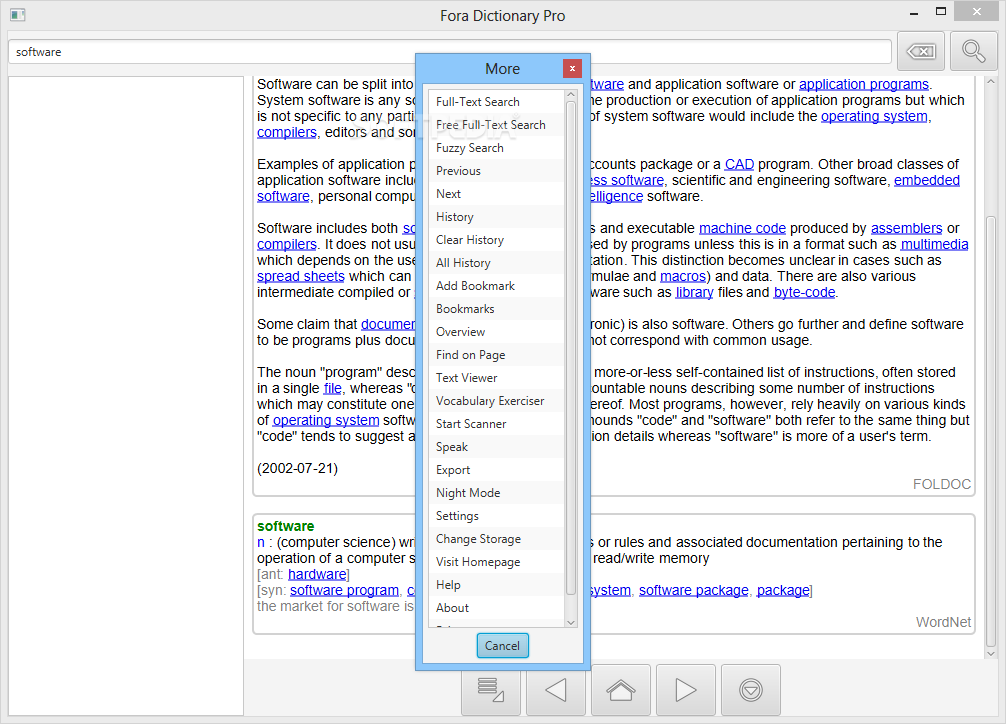Image resolution: width=1006 pixels, height=724 pixels.
Task: Click the Cancel button
Action: [502, 646]
